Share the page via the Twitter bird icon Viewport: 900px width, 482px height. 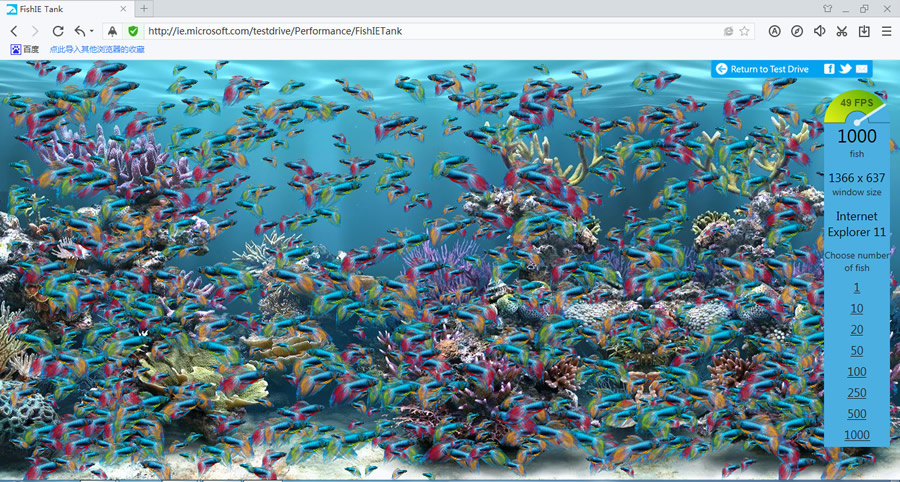click(845, 69)
